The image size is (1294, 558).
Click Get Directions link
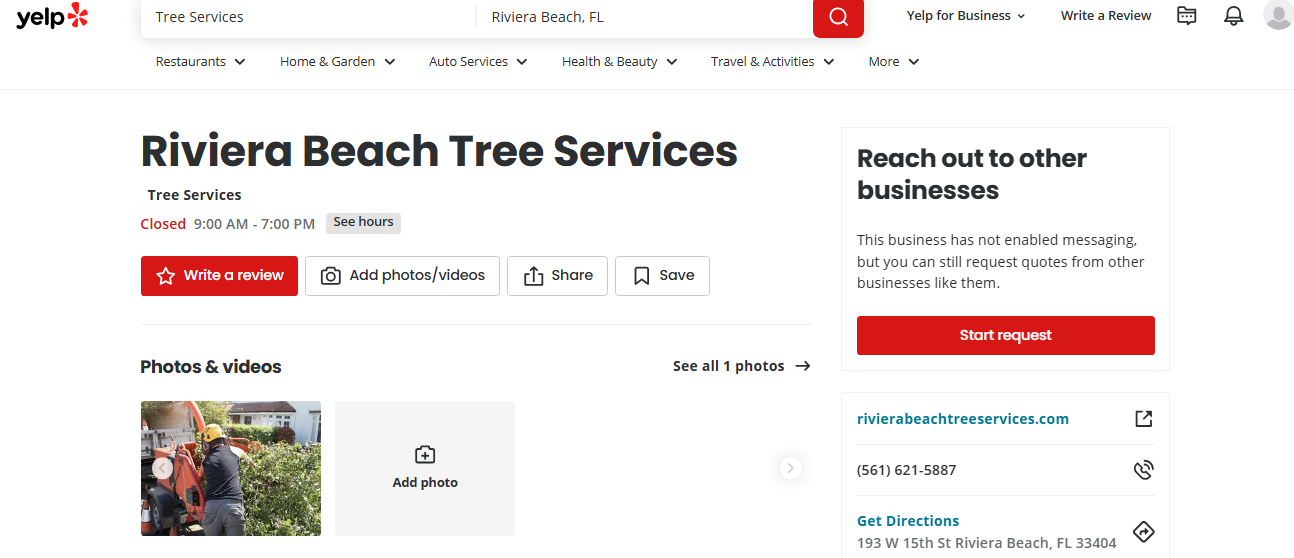[x=908, y=521]
